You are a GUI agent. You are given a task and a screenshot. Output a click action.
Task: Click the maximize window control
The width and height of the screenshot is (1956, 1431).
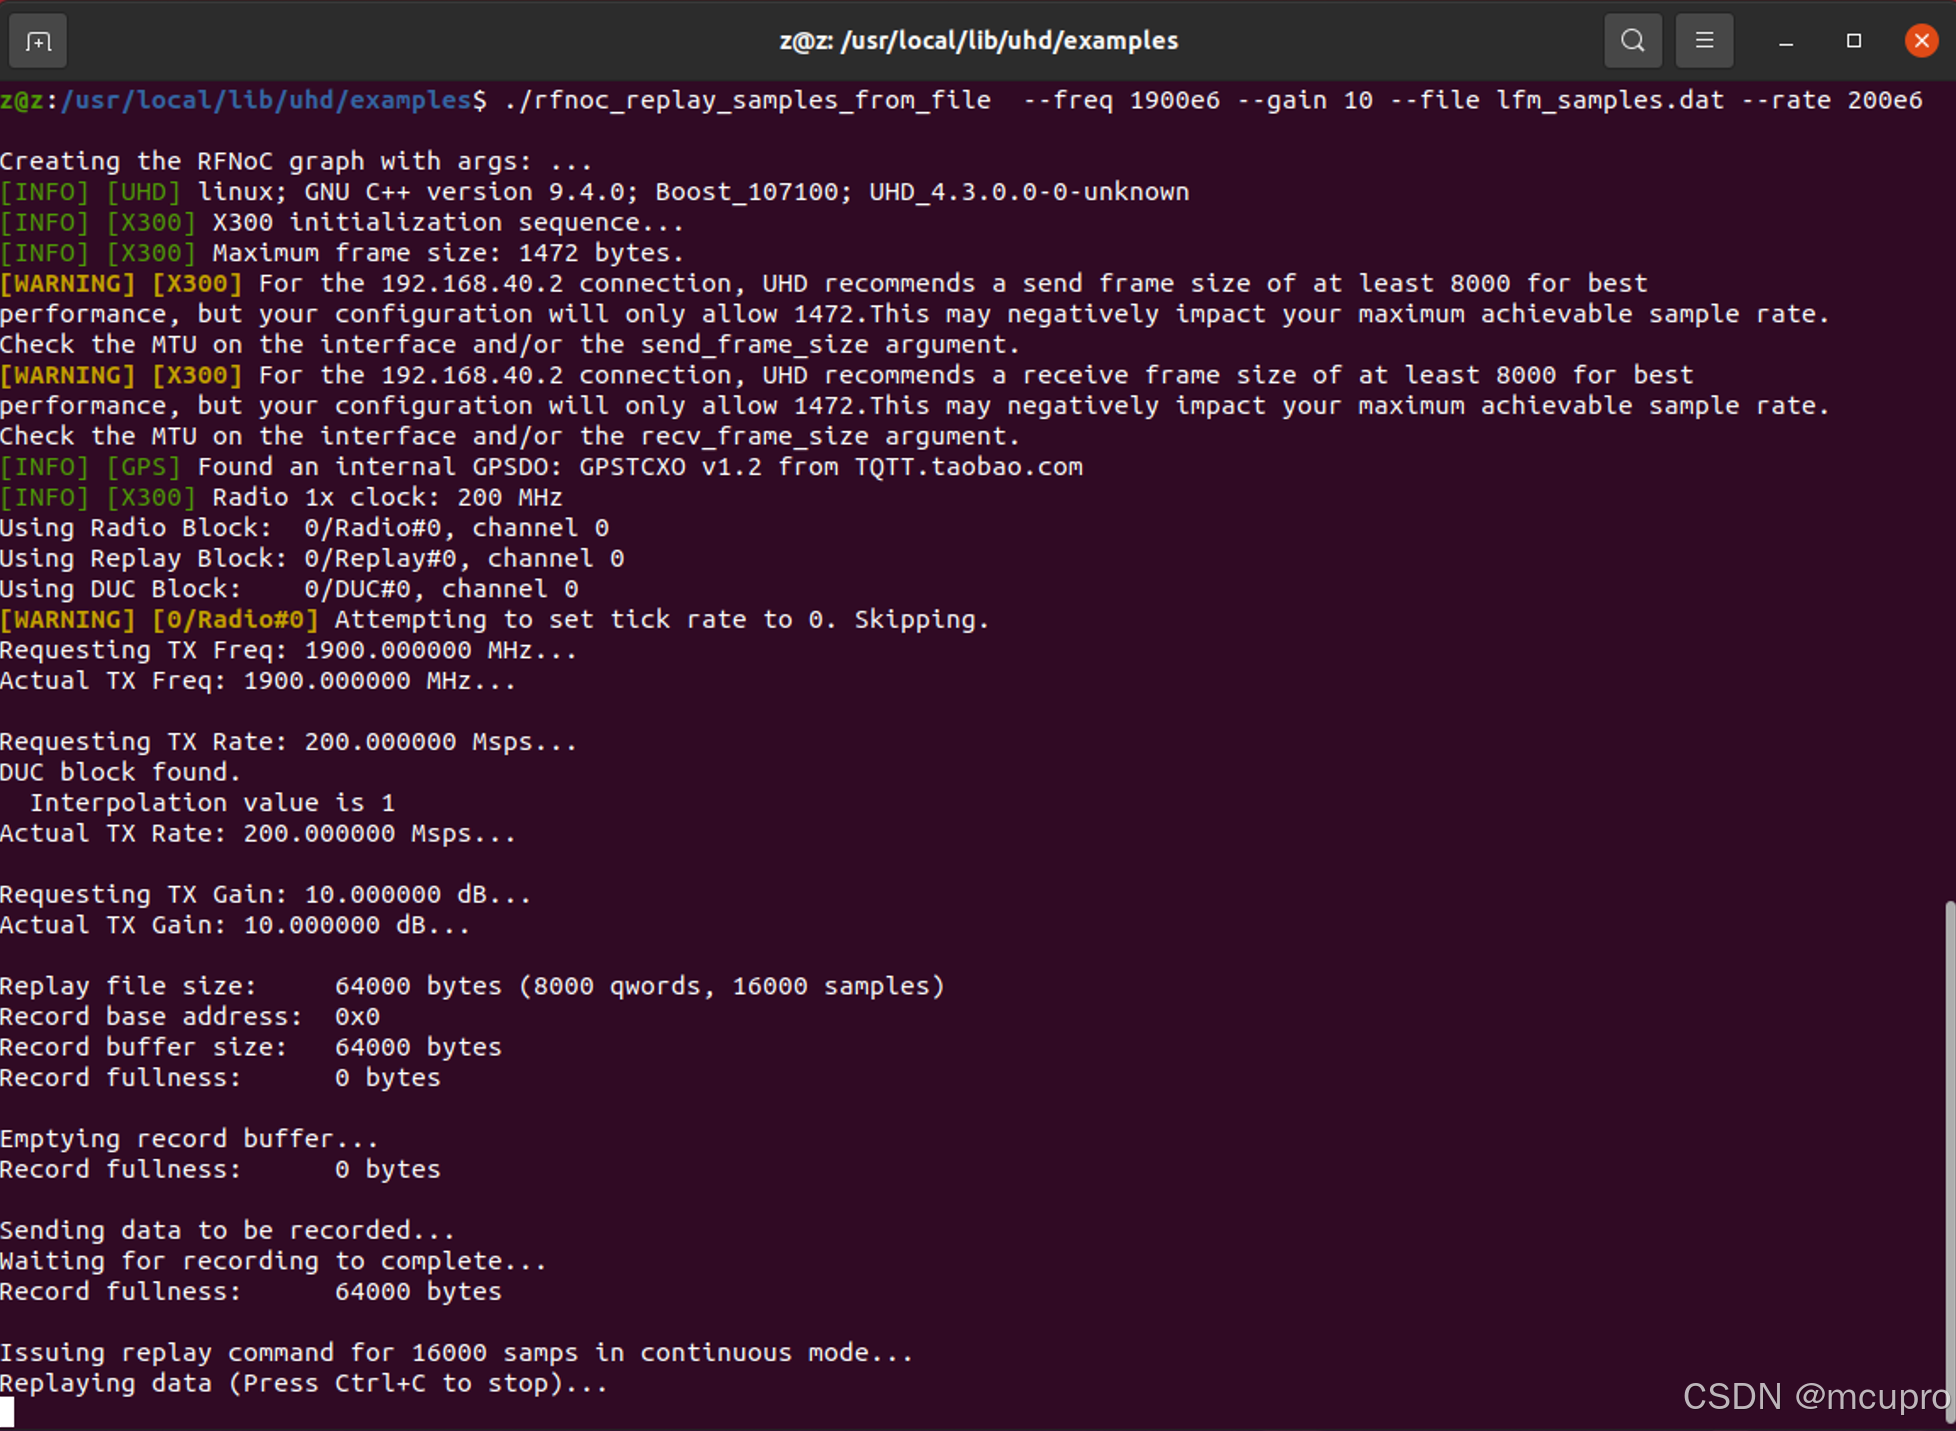click(x=1853, y=40)
